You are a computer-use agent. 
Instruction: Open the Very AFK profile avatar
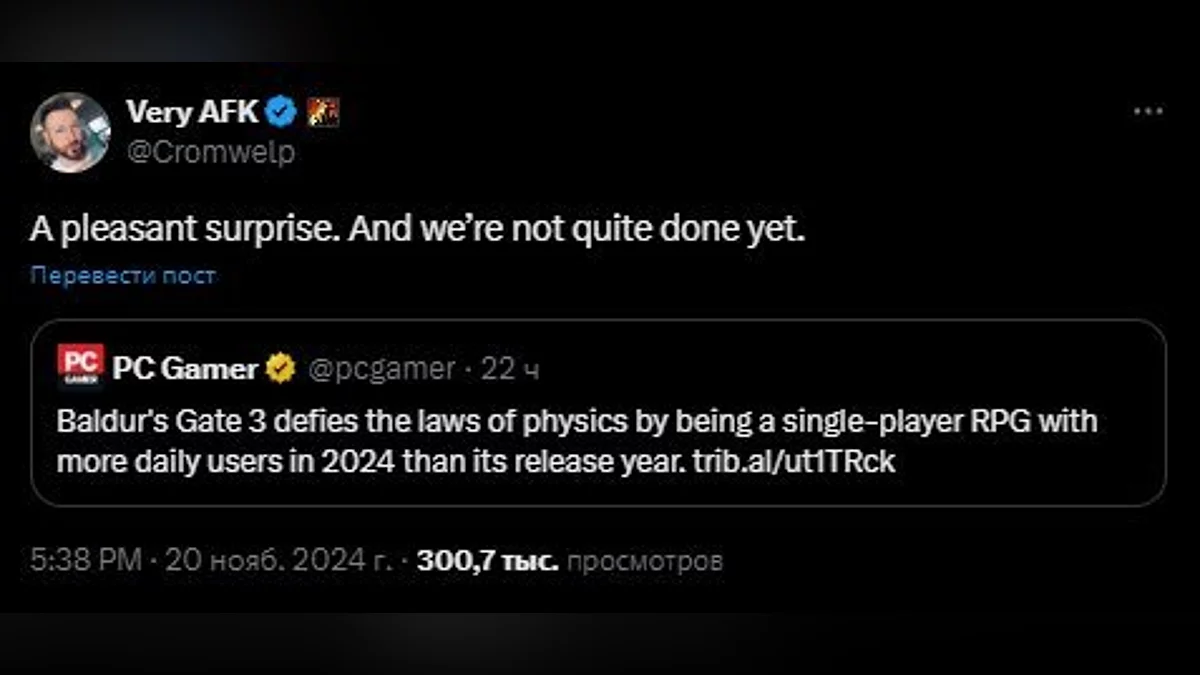click(70, 133)
